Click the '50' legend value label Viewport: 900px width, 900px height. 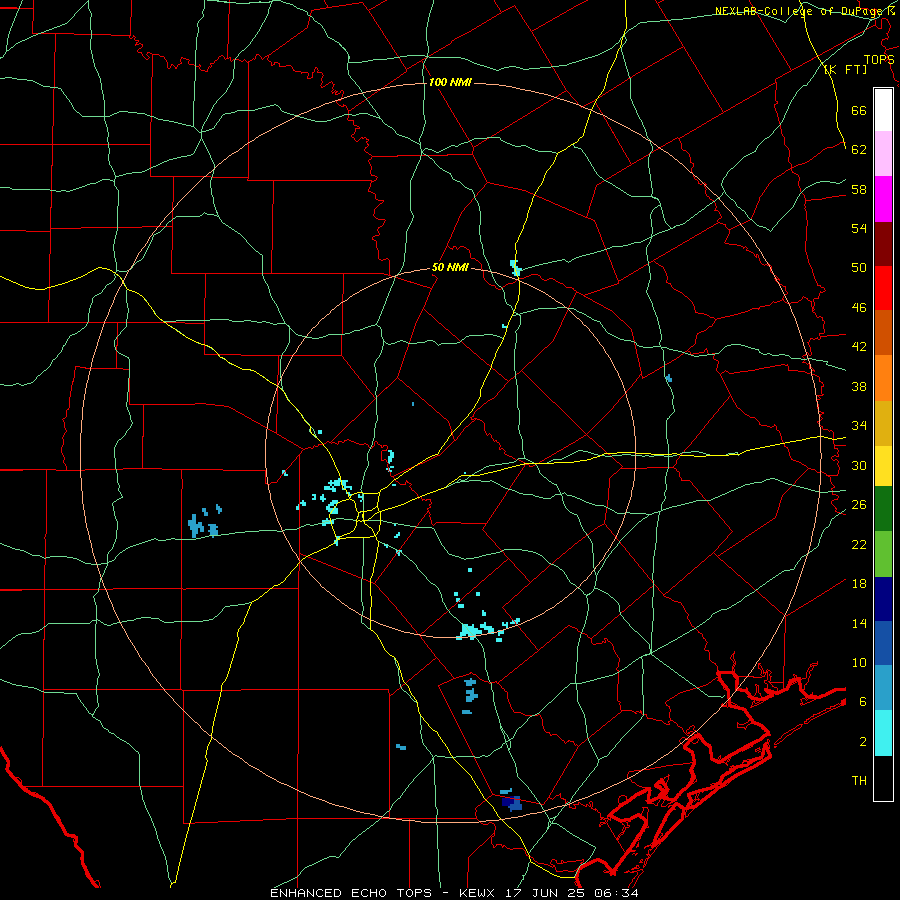859,268
